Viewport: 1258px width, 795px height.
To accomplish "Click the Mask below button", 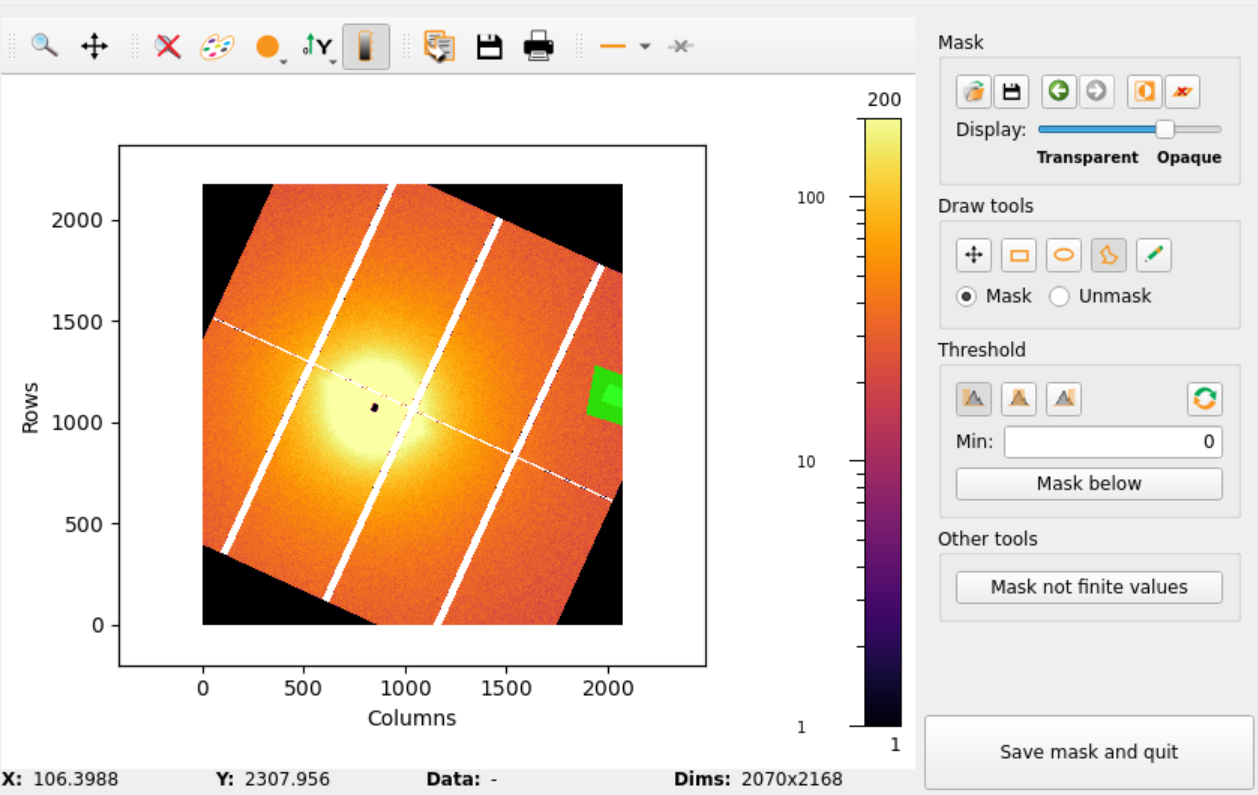I will [1089, 484].
